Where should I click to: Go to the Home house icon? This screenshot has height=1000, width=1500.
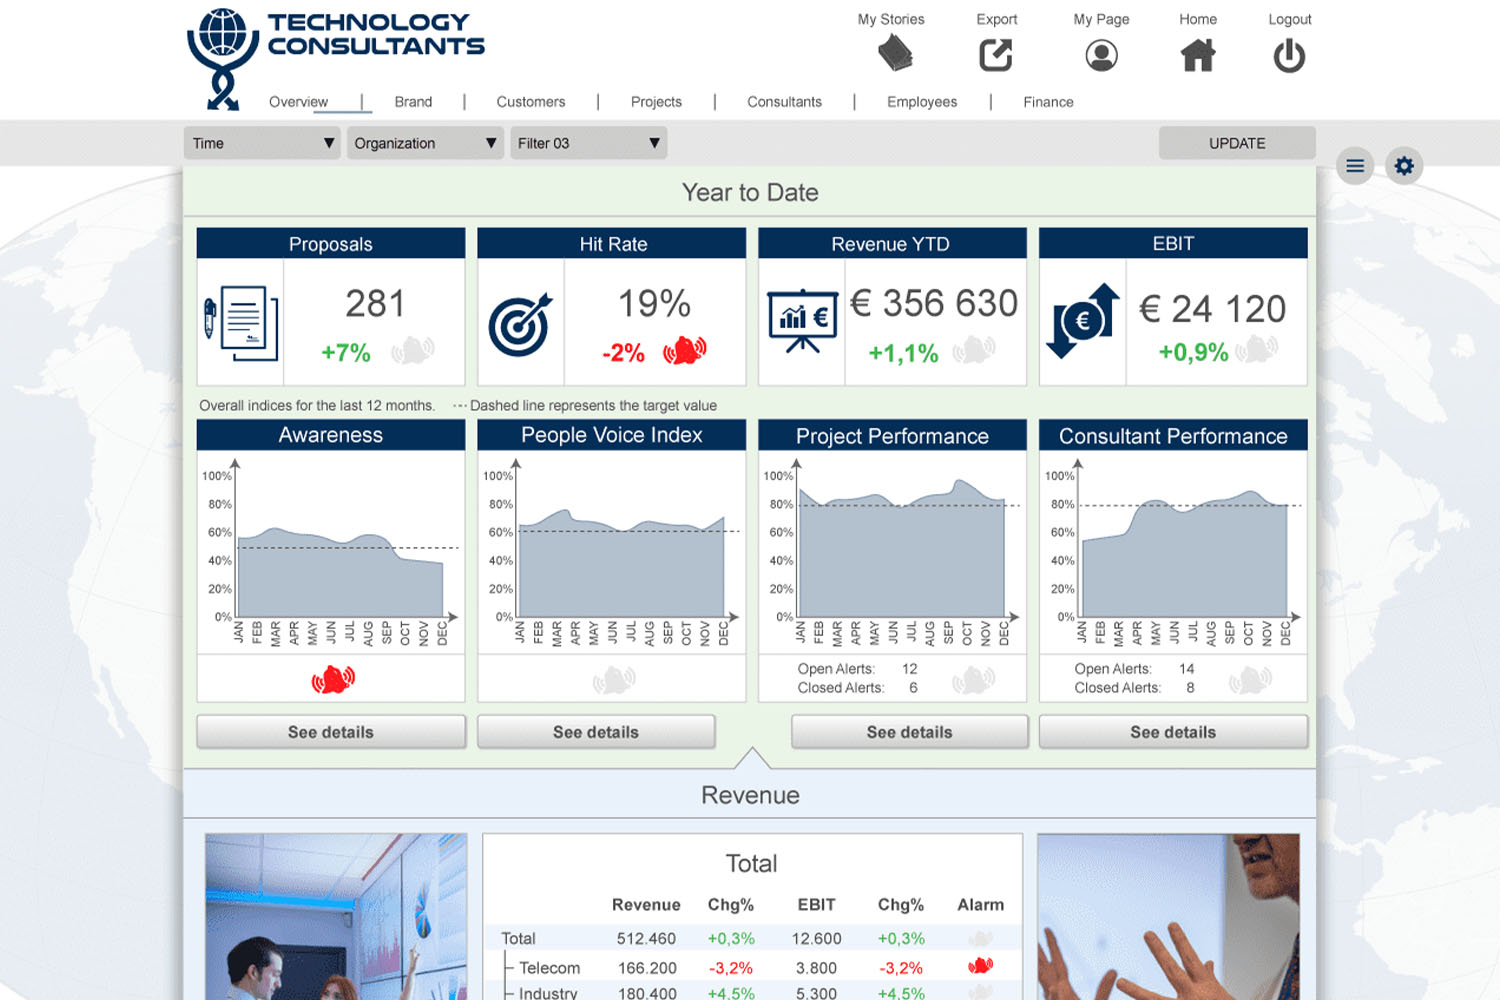coord(1198,55)
